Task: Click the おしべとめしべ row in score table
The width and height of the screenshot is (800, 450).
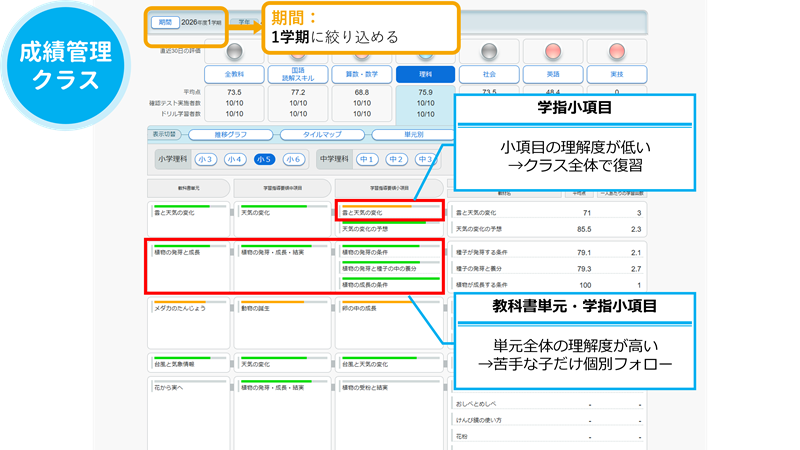Action: point(547,404)
